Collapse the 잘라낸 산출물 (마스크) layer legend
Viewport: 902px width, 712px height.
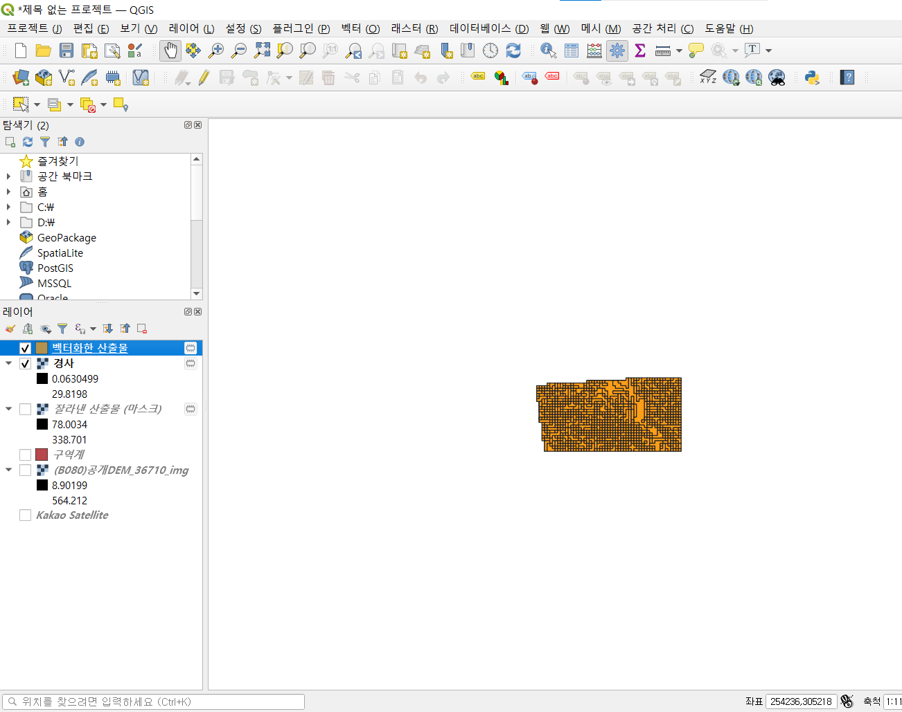9,409
